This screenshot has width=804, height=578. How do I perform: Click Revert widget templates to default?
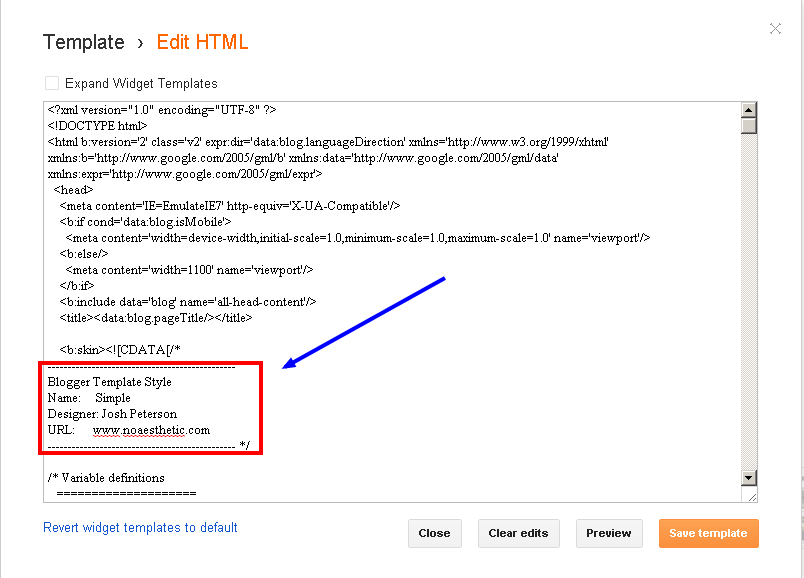[140, 527]
